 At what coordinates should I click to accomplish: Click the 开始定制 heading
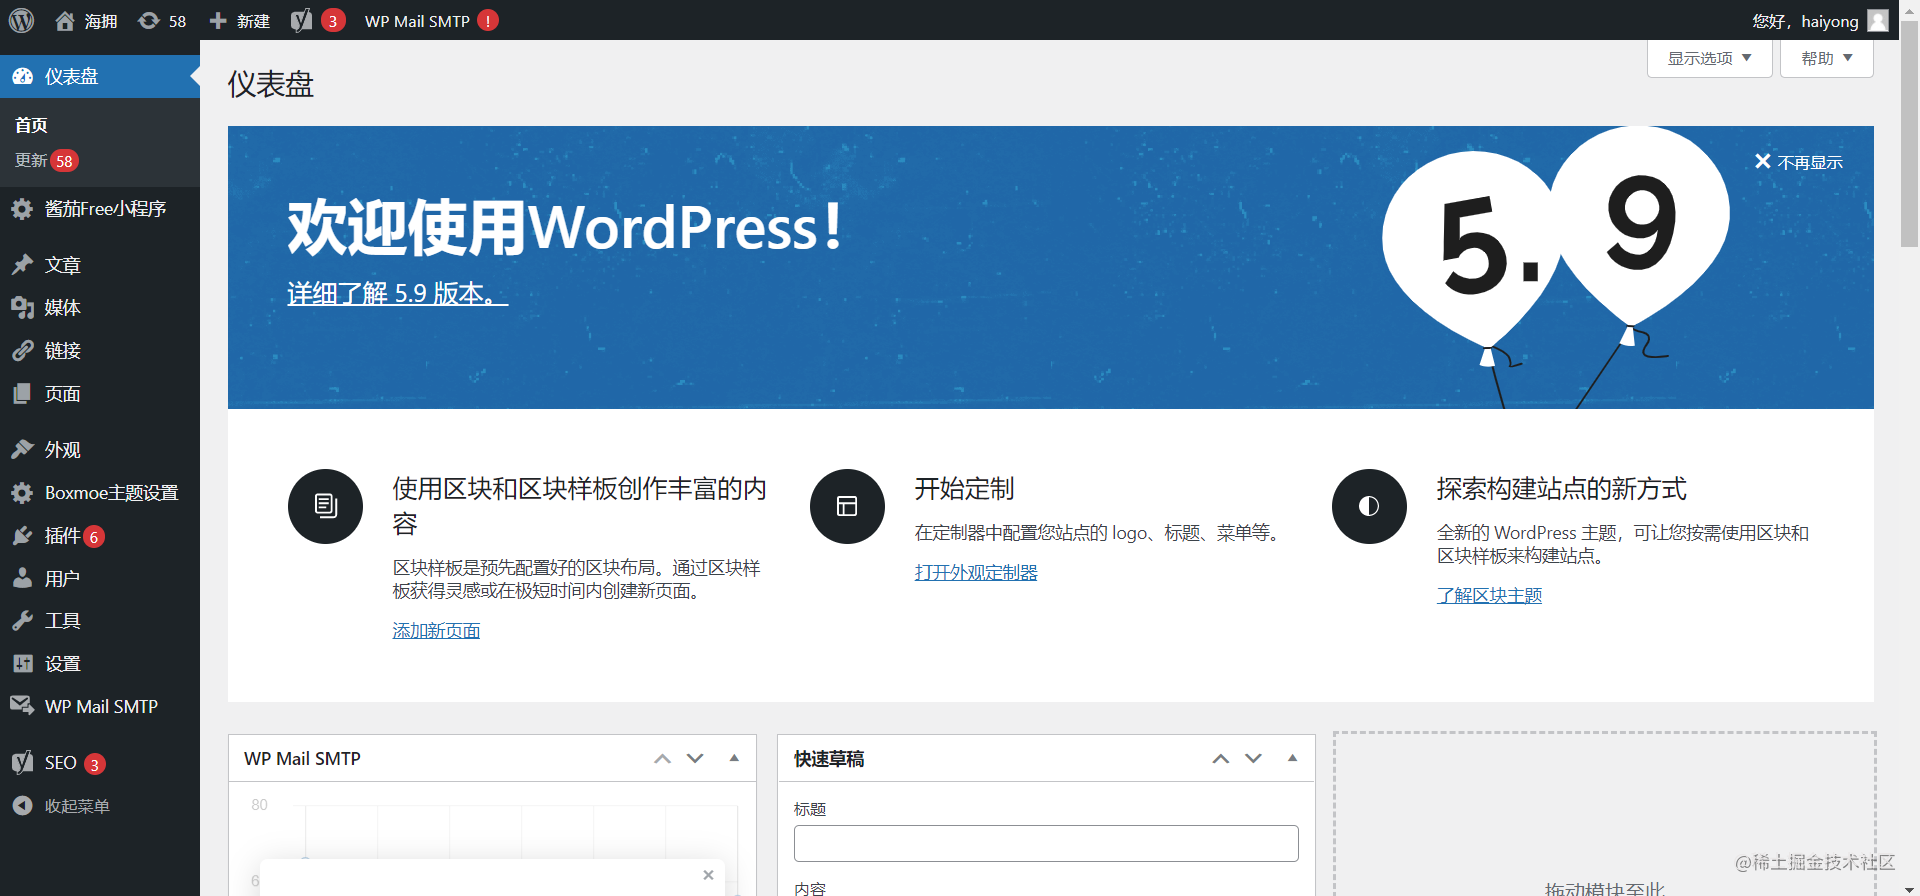(x=964, y=489)
